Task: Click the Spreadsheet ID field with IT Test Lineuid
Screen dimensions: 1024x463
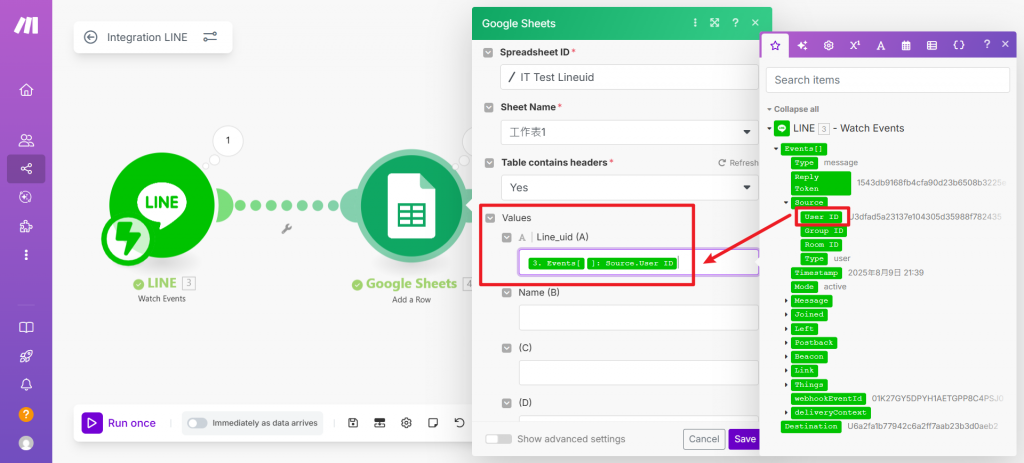Action: 629,77
